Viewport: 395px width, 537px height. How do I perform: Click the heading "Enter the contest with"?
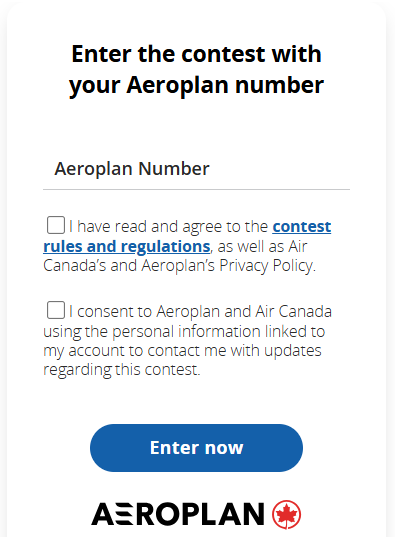[x=196, y=54]
